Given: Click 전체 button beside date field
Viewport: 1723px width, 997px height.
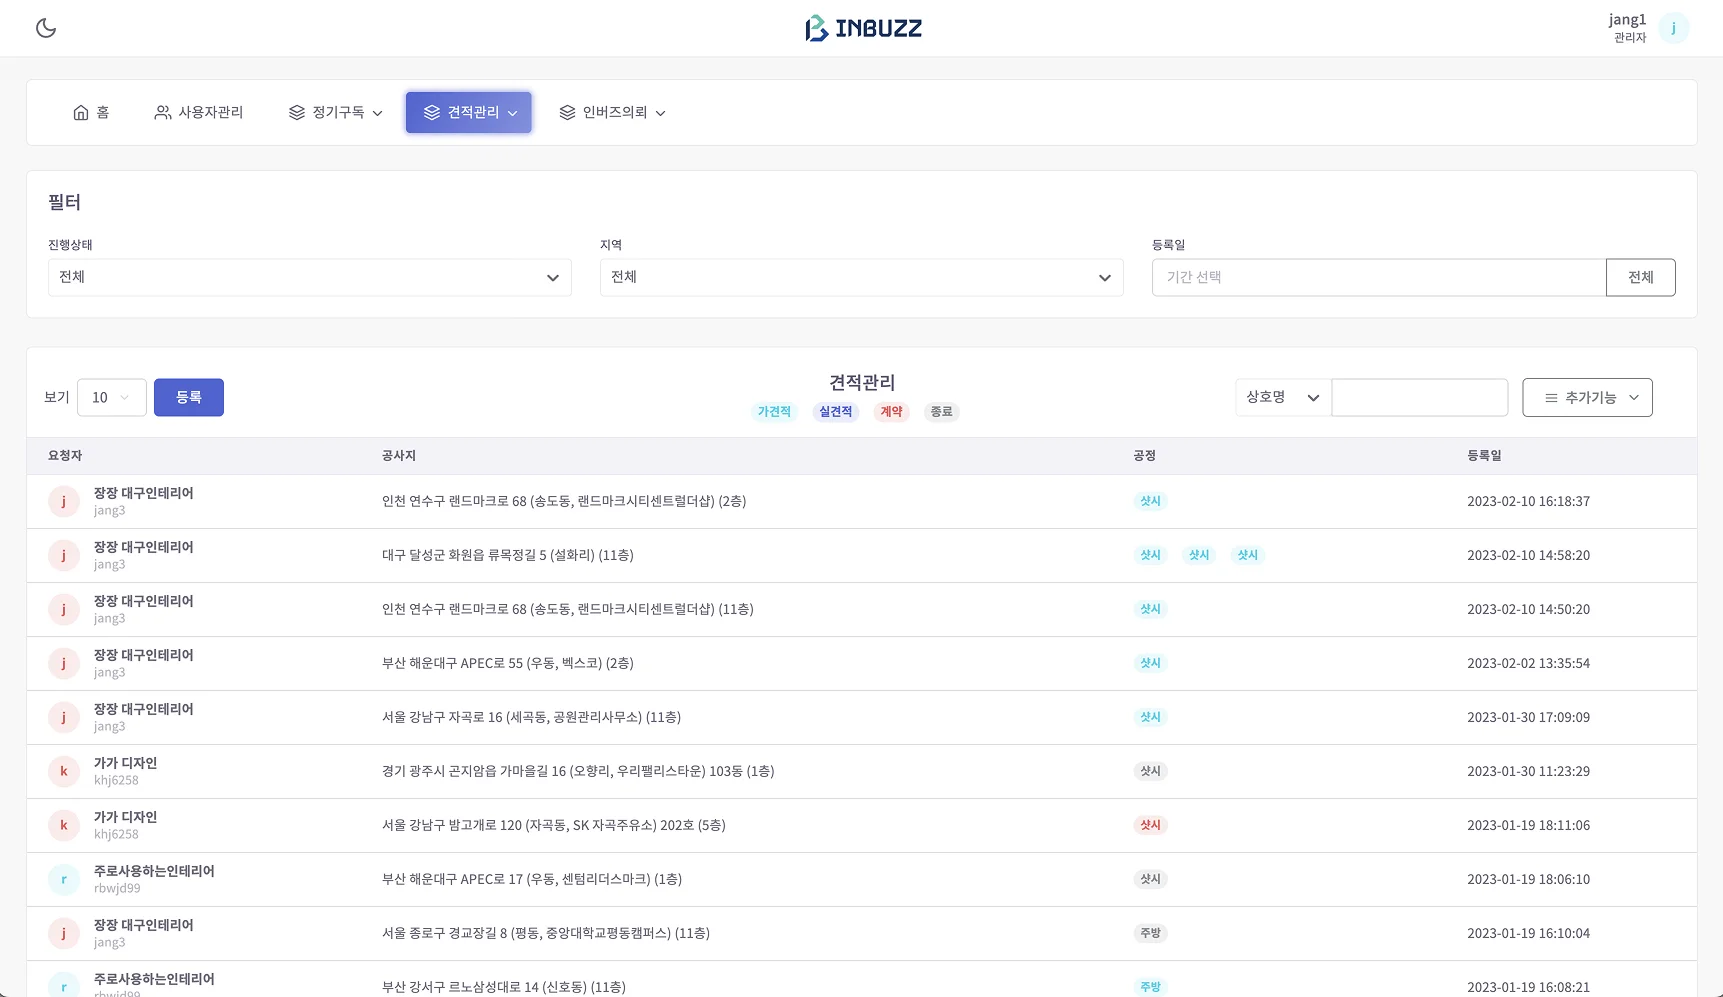Looking at the screenshot, I should pos(1641,277).
